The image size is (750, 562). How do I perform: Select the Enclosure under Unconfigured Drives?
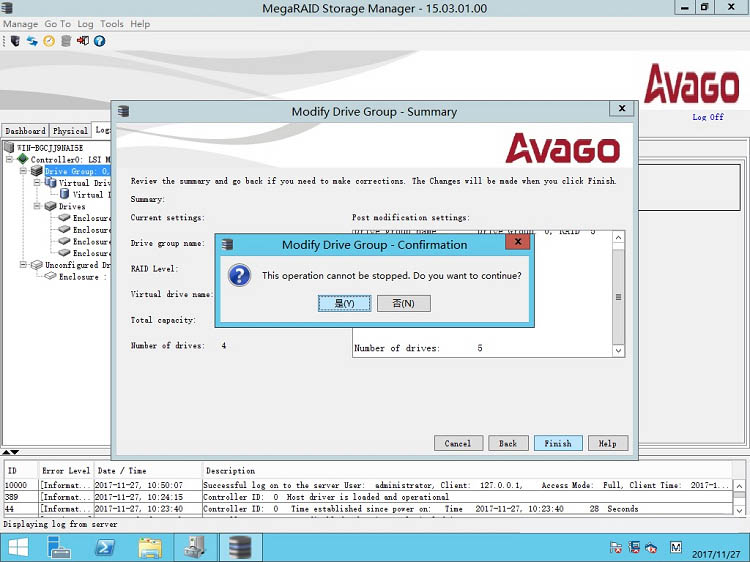click(82, 276)
